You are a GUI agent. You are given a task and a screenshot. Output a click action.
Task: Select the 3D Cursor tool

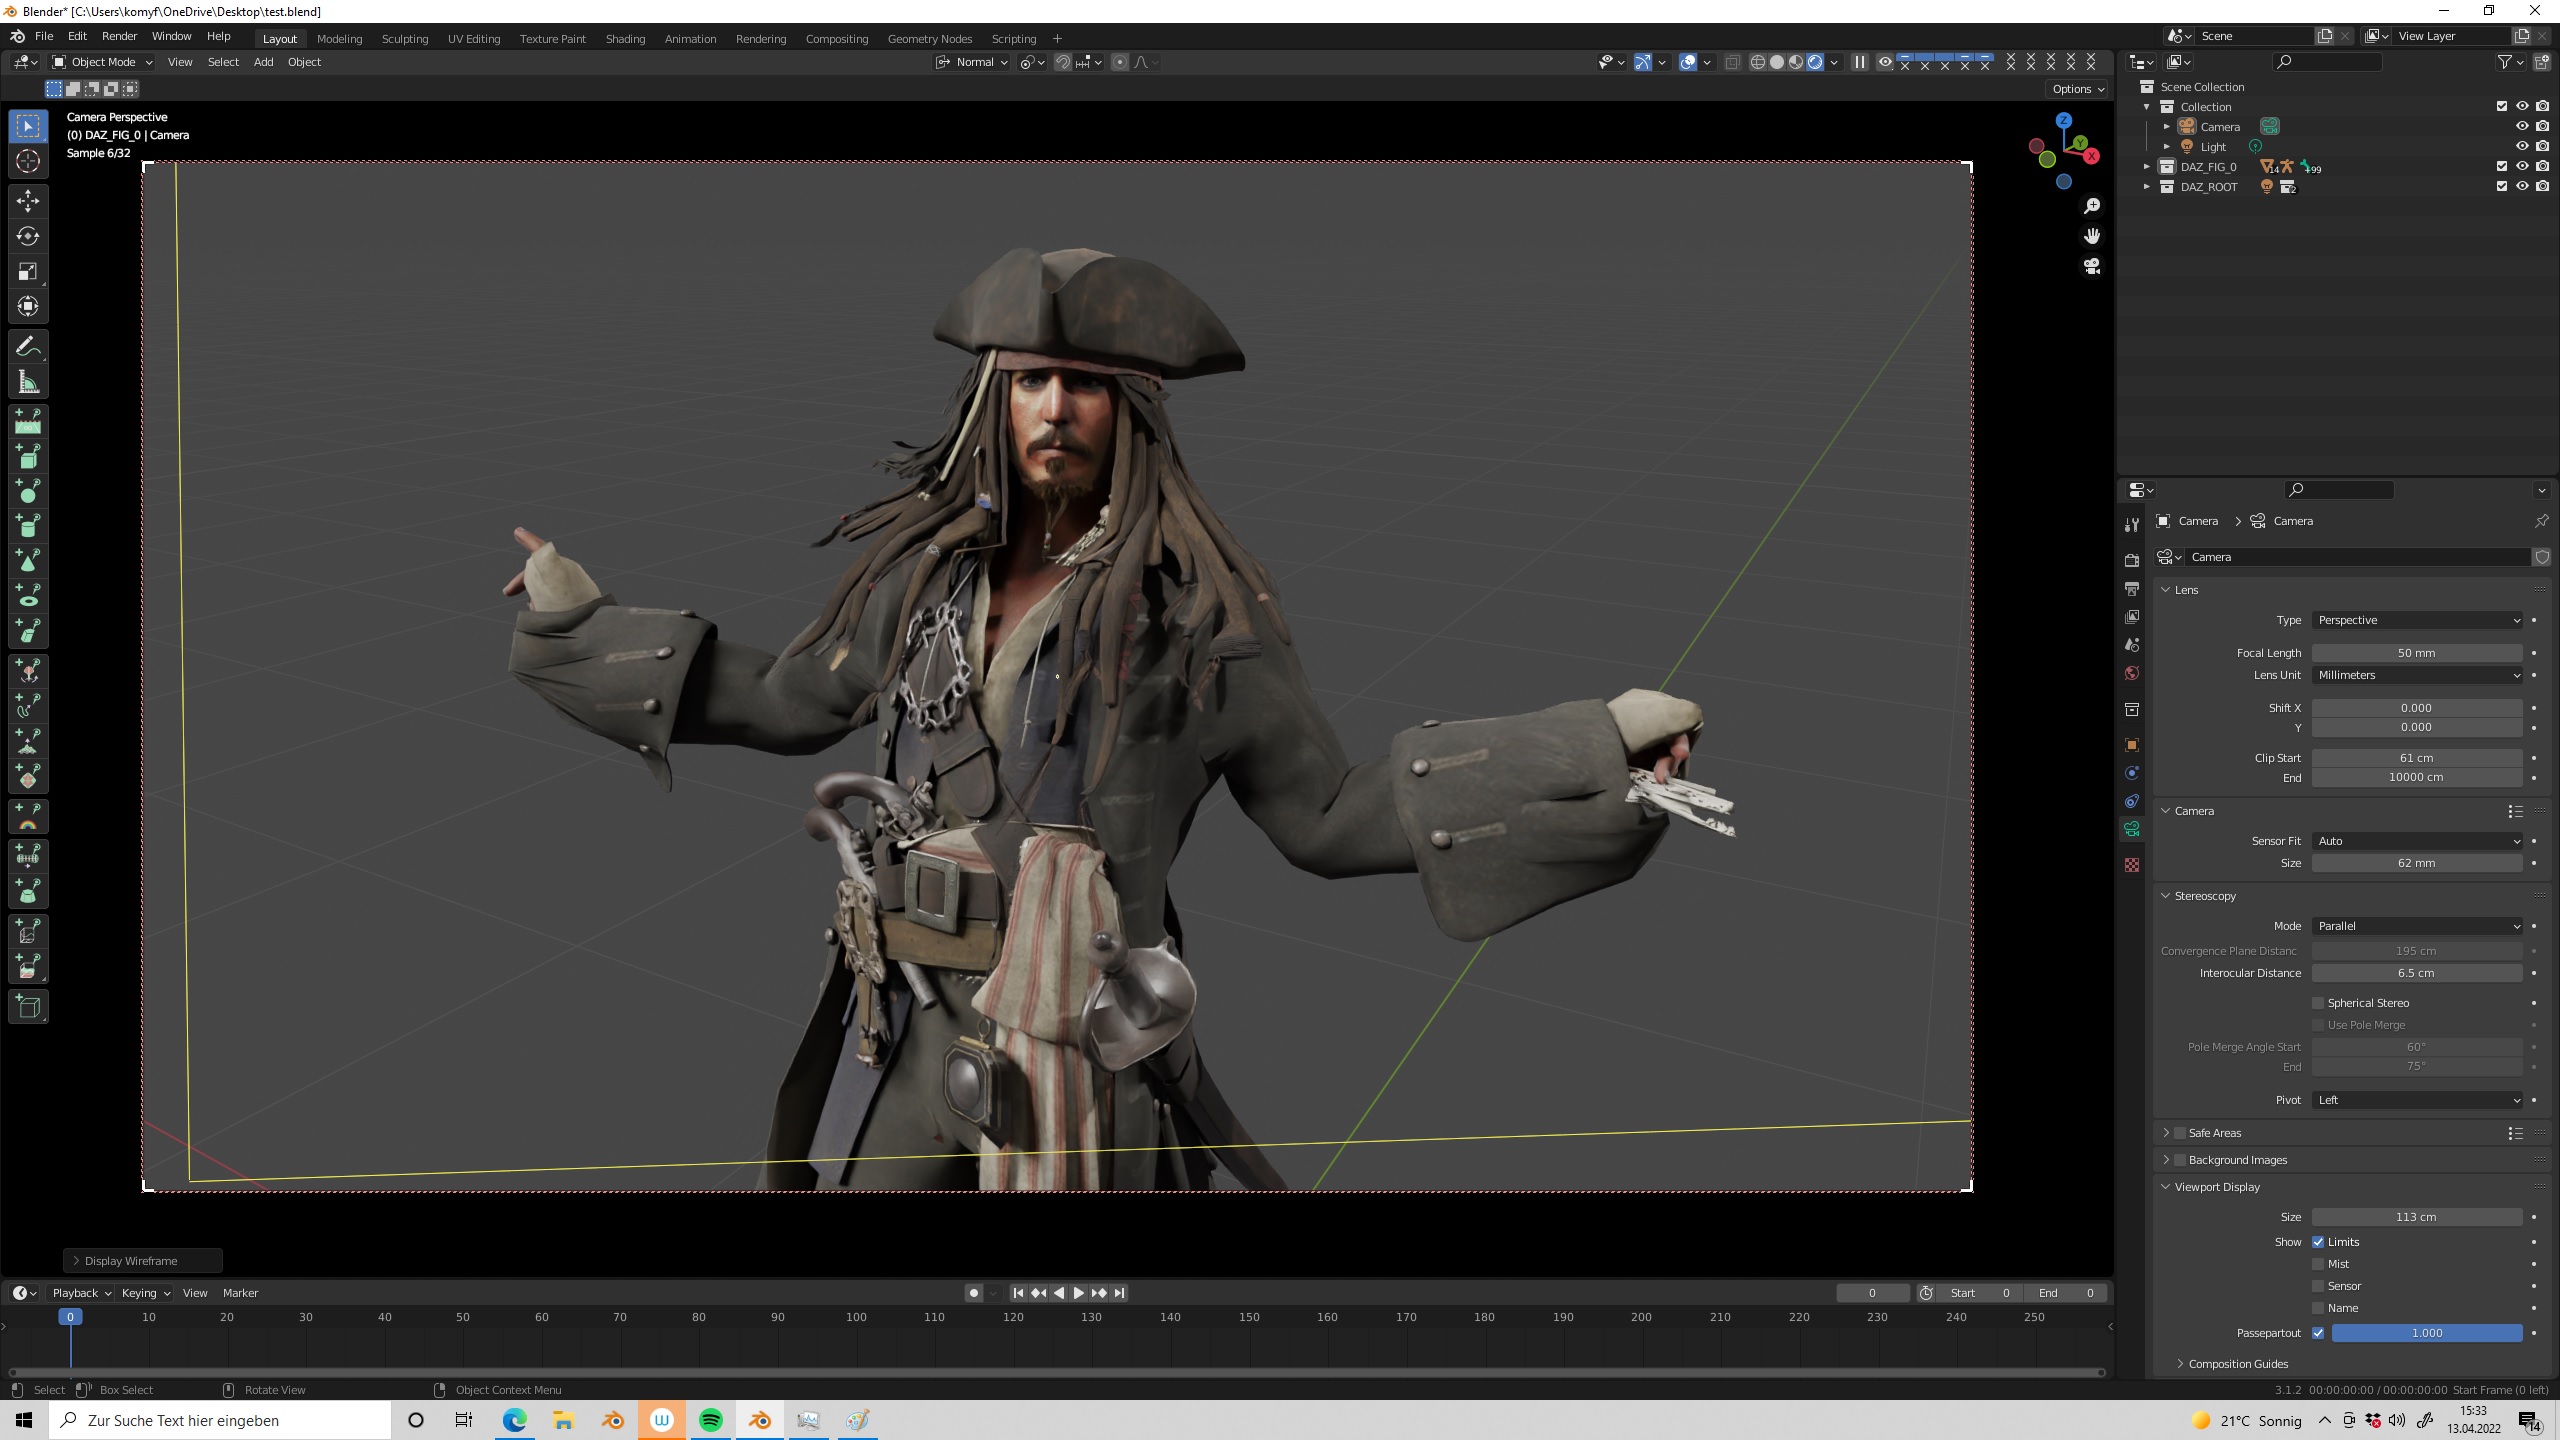(28, 161)
